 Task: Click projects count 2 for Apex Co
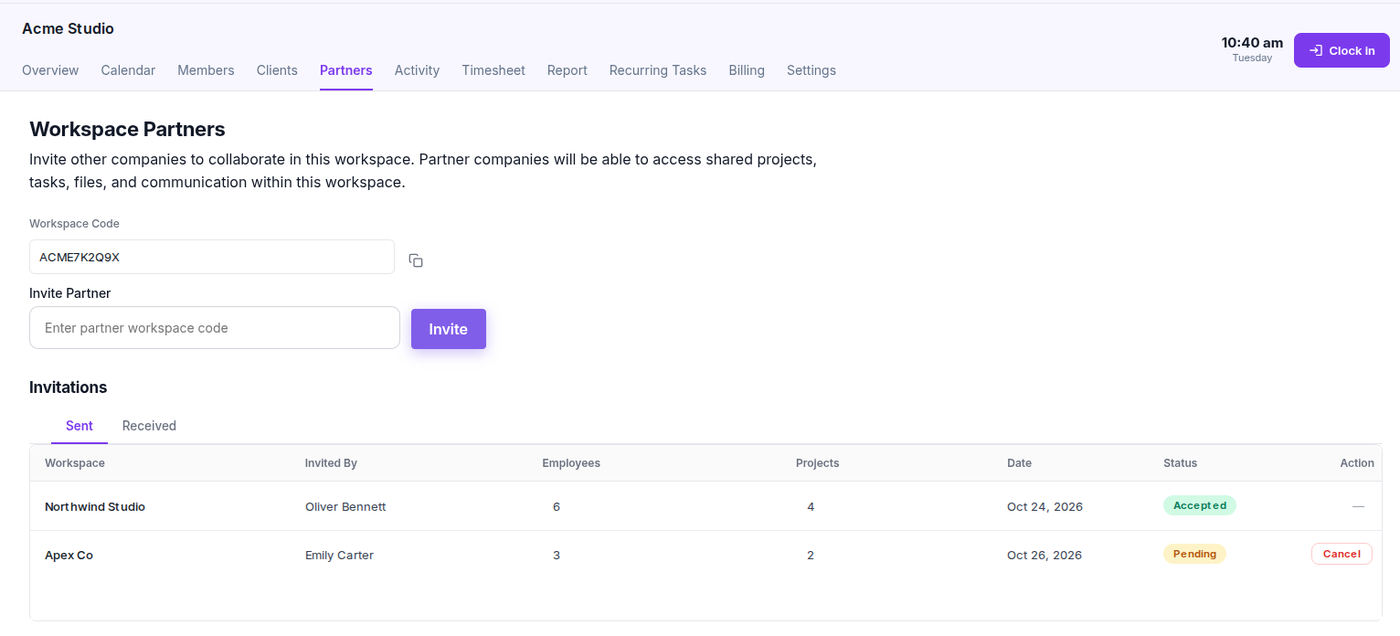tap(810, 555)
